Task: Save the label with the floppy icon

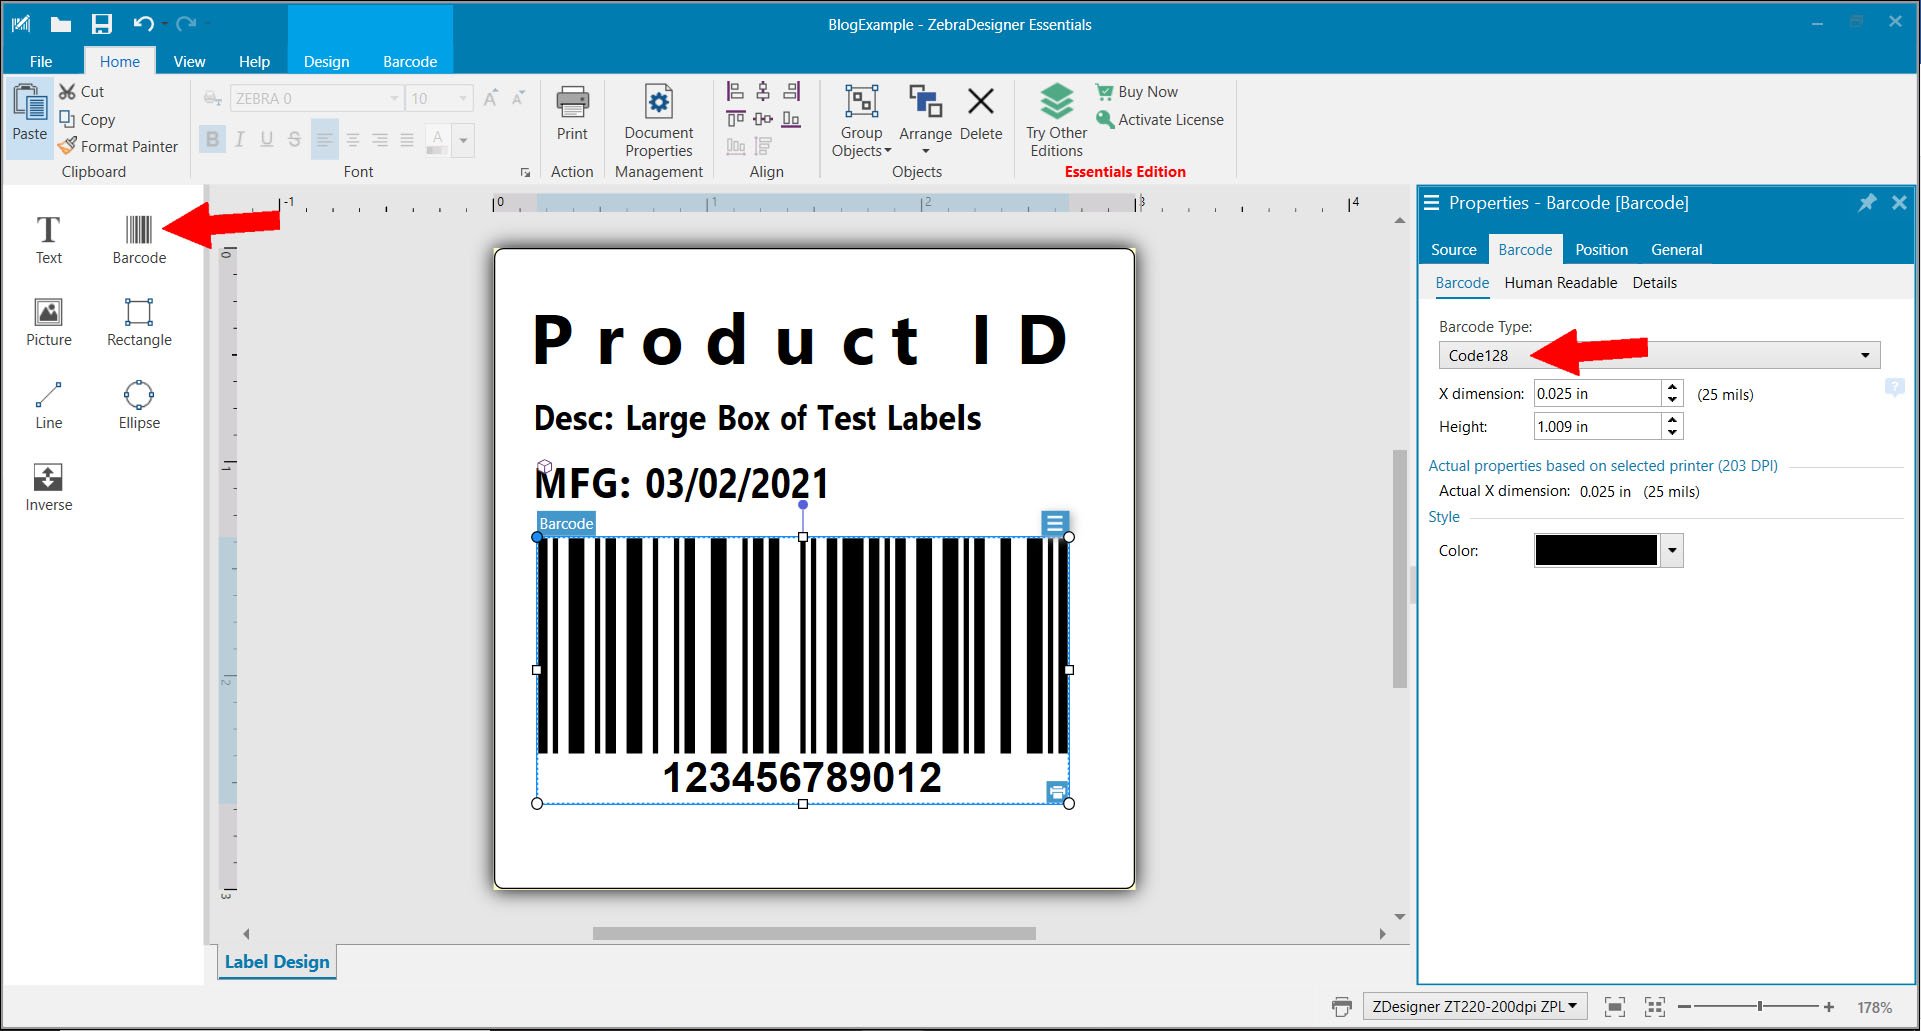Action: point(102,24)
